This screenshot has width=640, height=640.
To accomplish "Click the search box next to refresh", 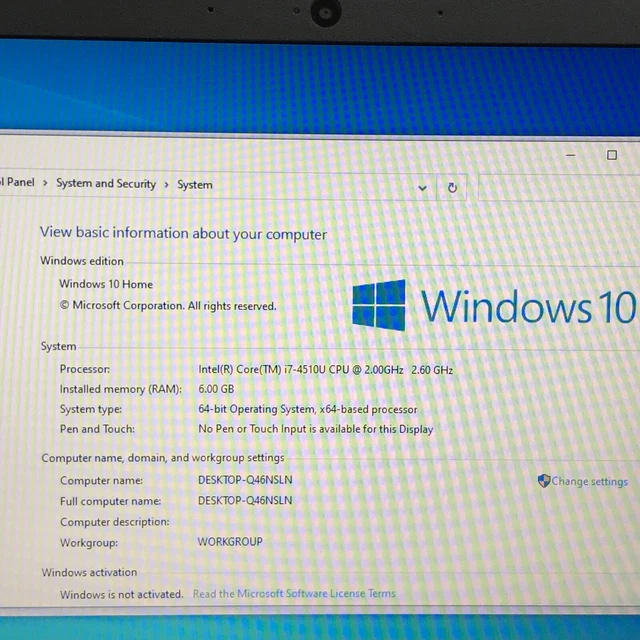I will tap(559, 187).
